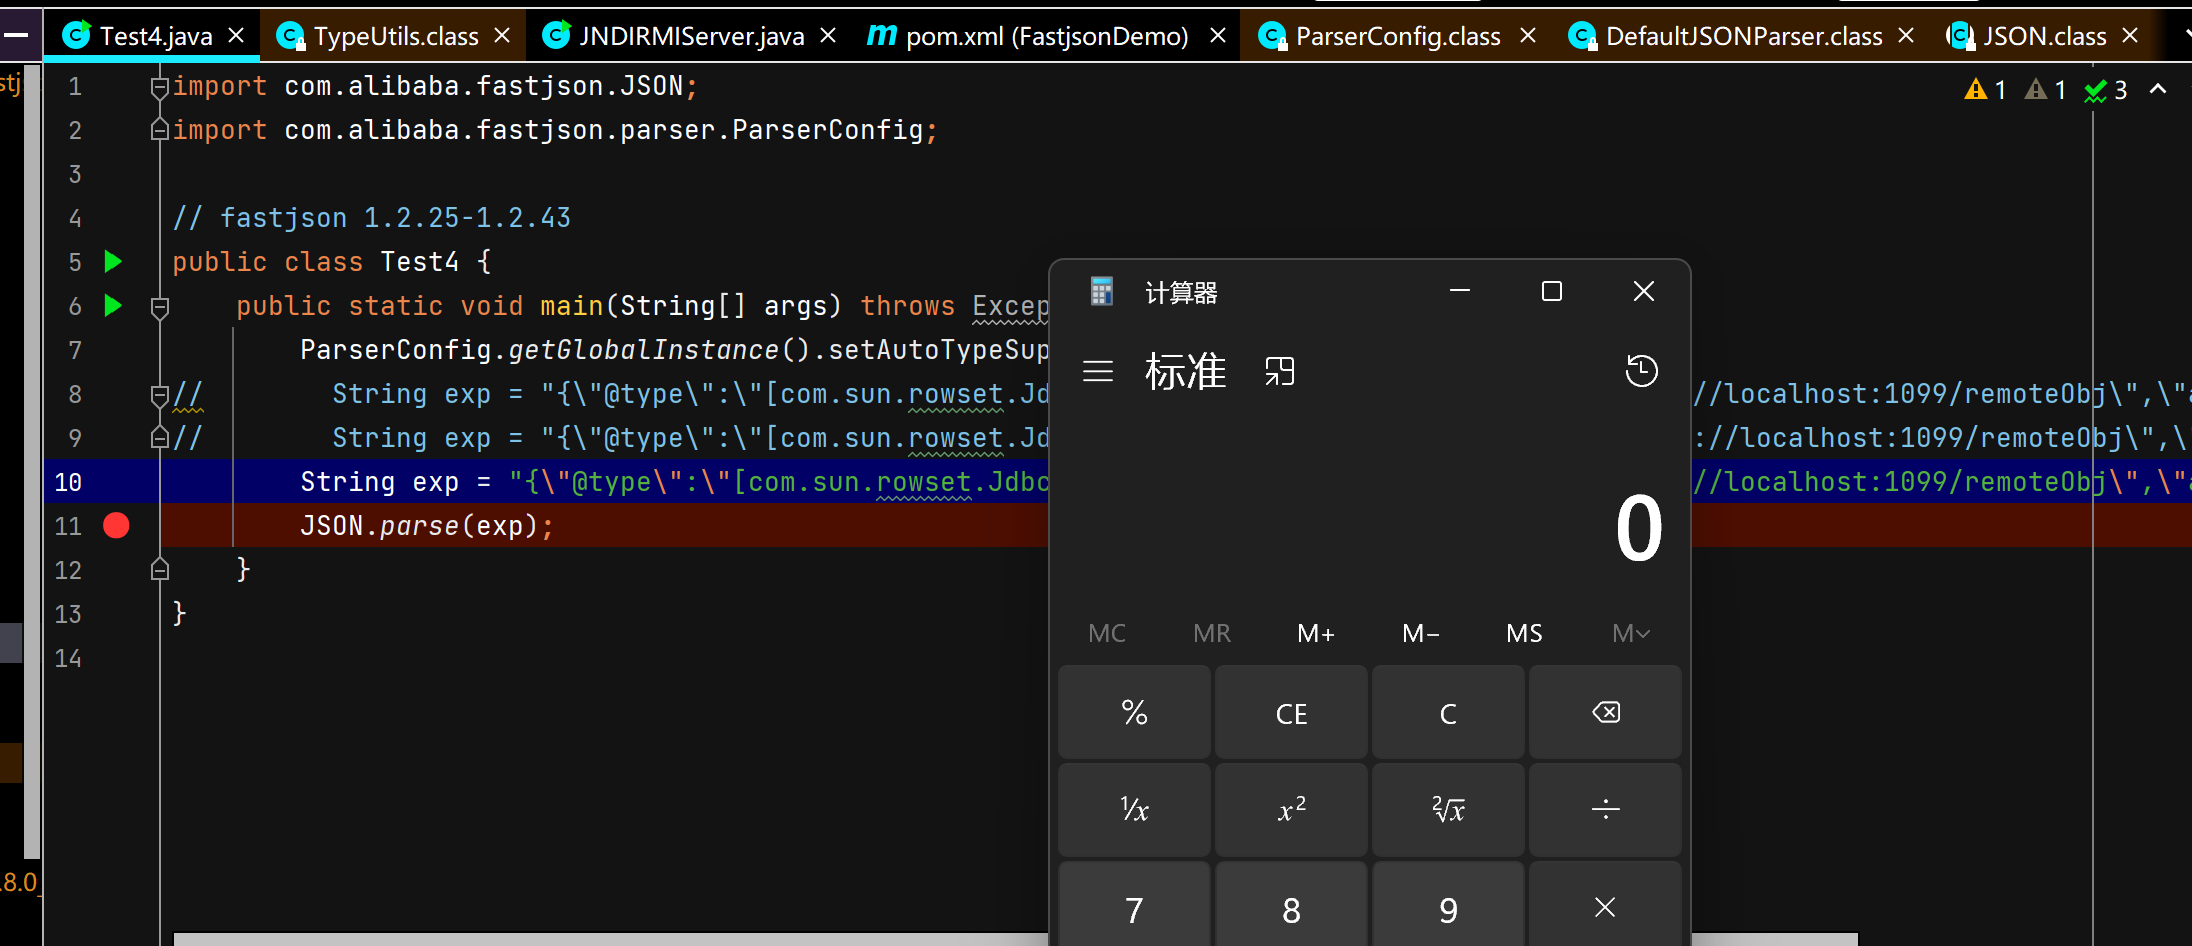Run main method from gutter arrow
This screenshot has height=946, width=2192.
pyautogui.click(x=113, y=306)
